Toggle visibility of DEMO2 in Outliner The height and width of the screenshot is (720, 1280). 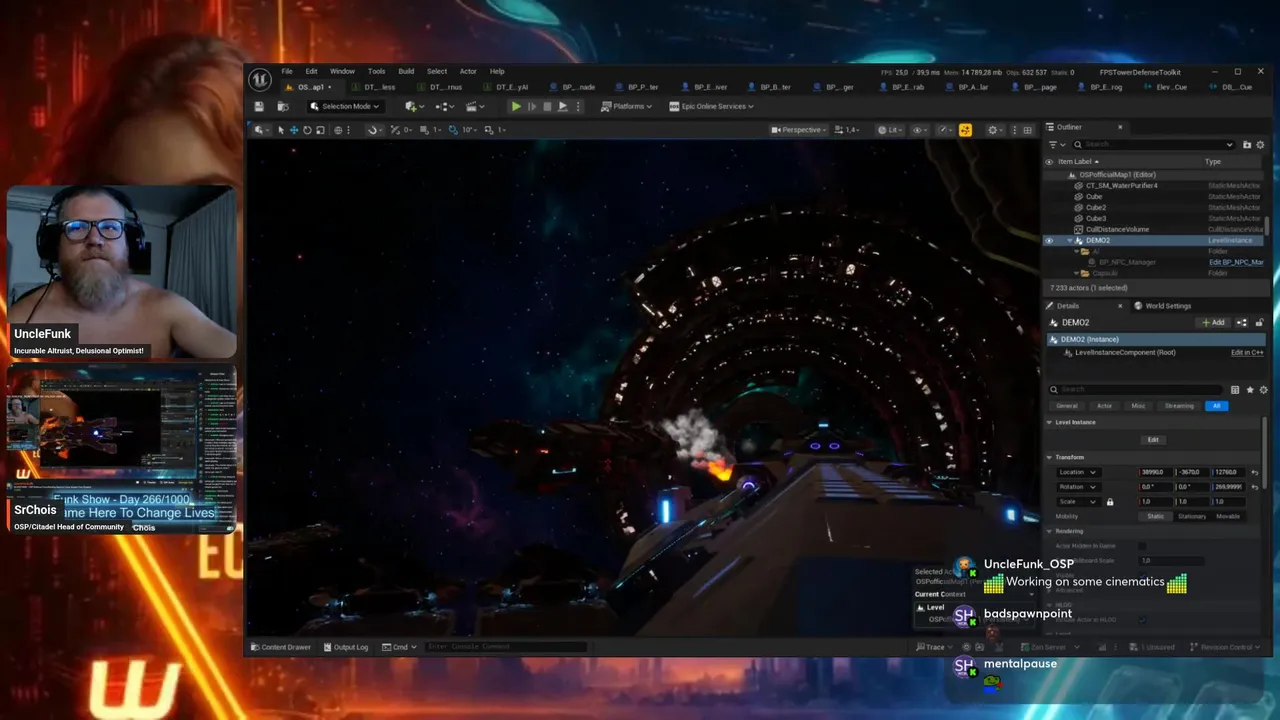[x=1049, y=241]
